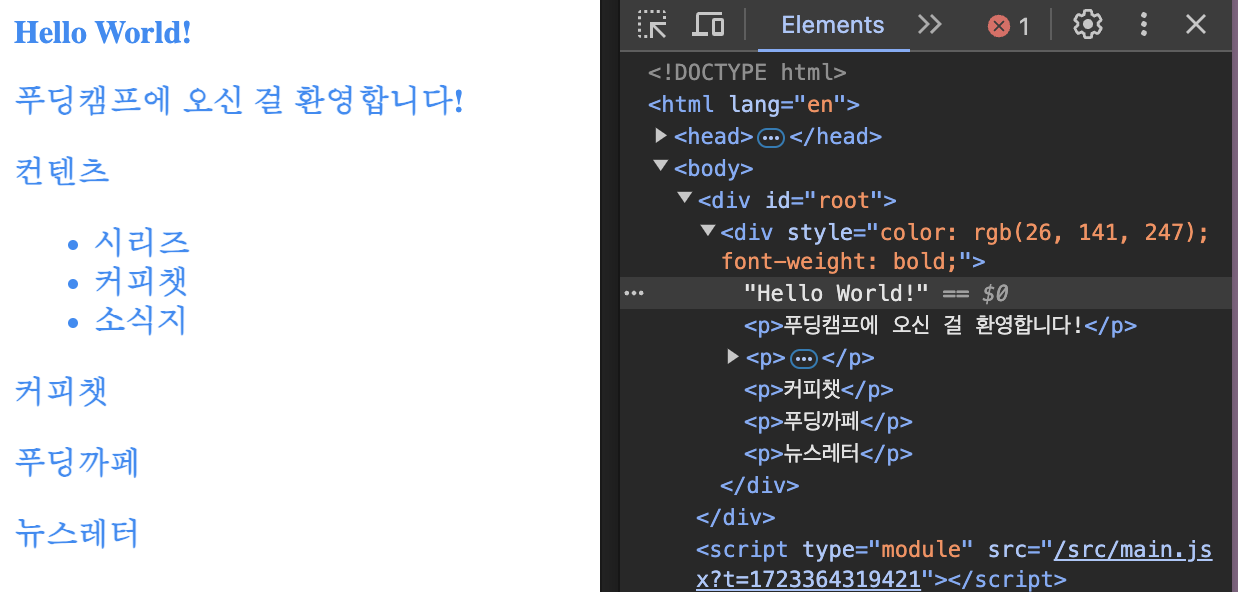This screenshot has width=1238, height=592.
Task: Select the p node containing 푸딩까페
Action: [x=828, y=421]
